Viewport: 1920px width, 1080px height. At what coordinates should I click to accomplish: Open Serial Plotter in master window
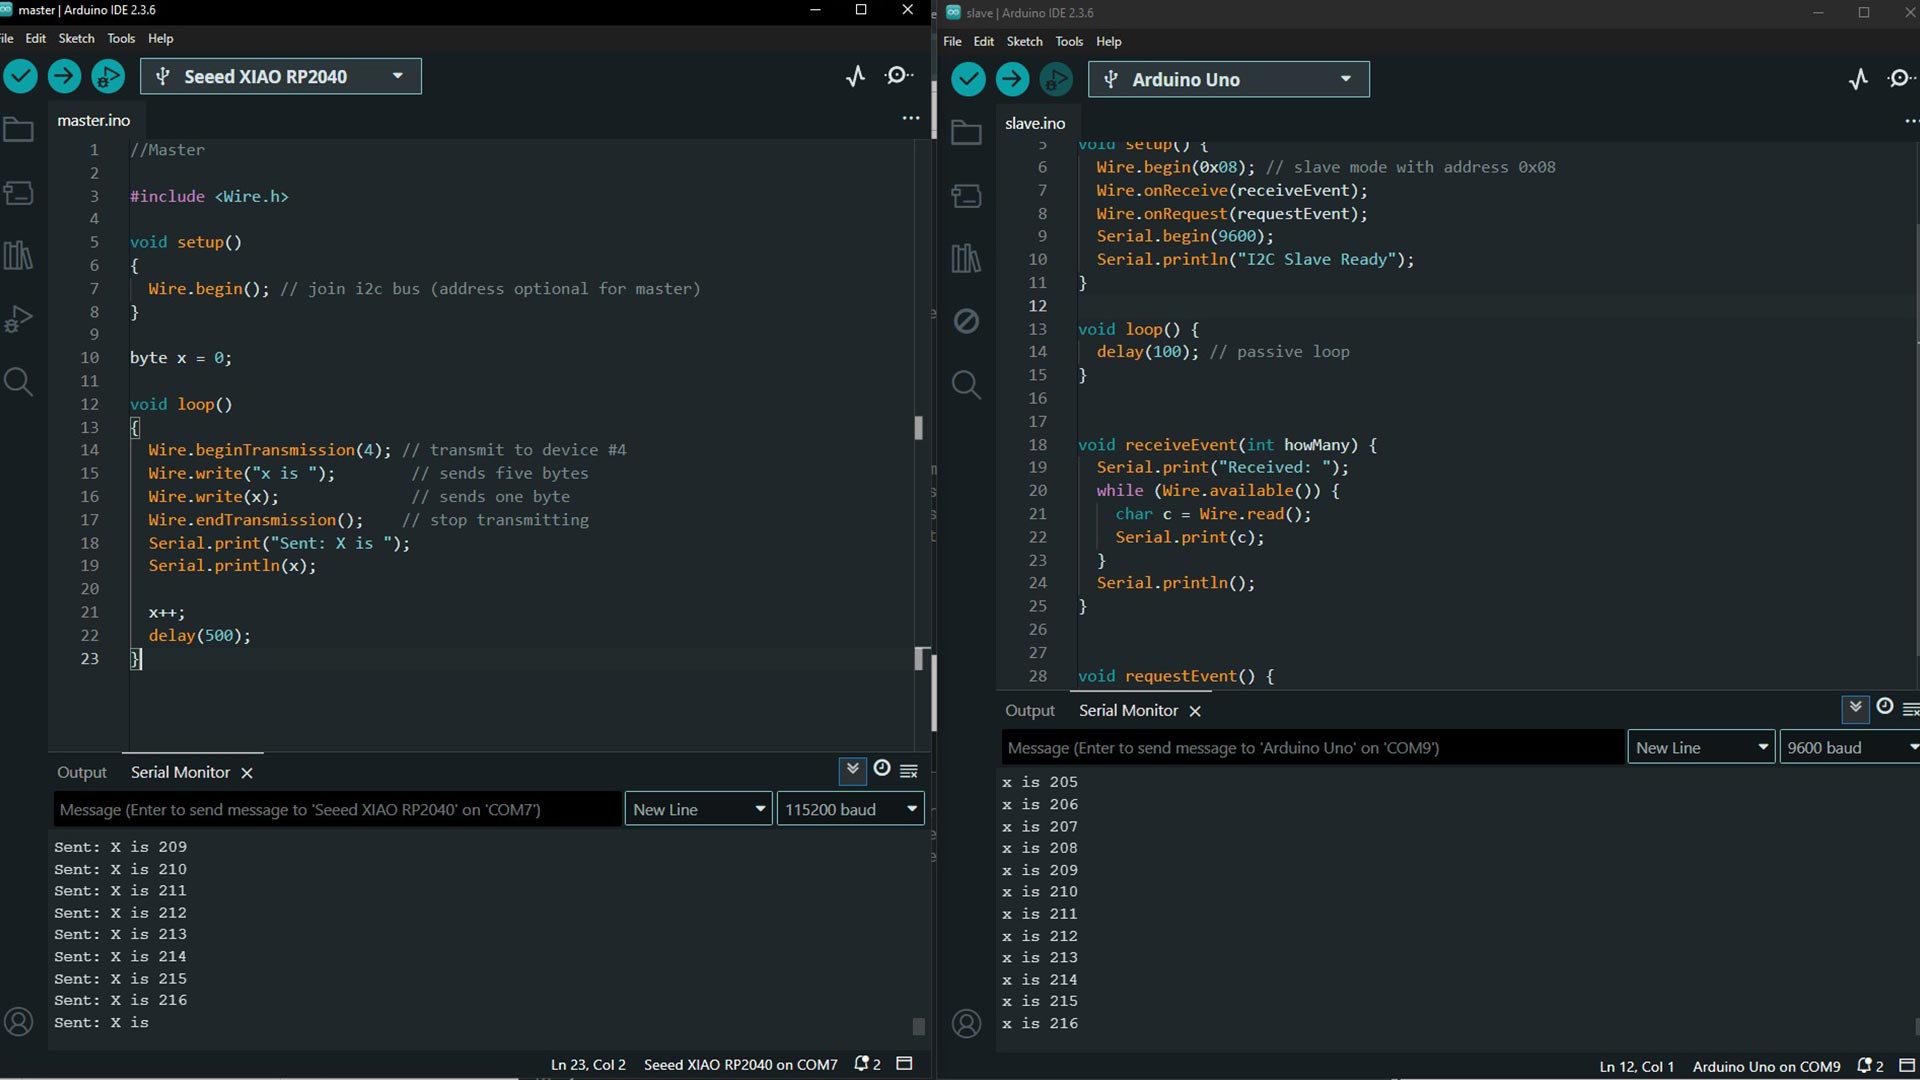855,76
